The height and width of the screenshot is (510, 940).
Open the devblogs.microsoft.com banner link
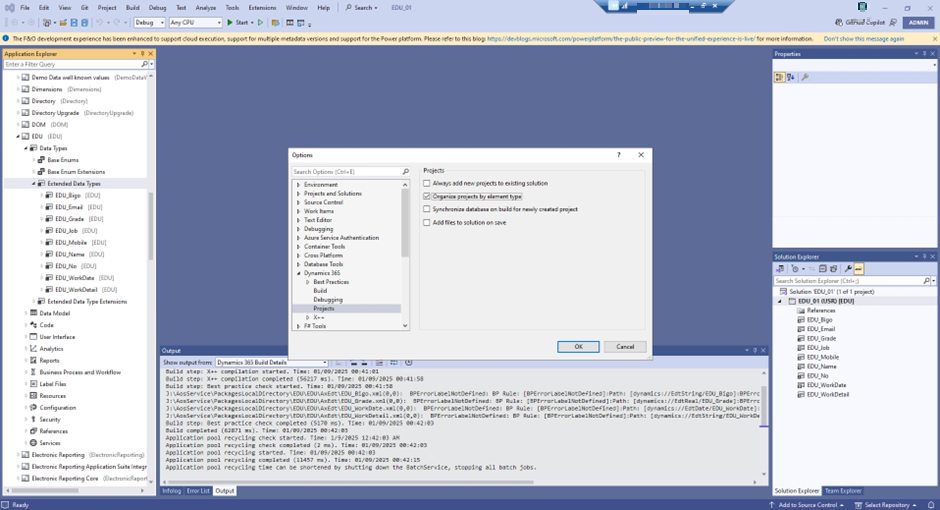point(621,38)
